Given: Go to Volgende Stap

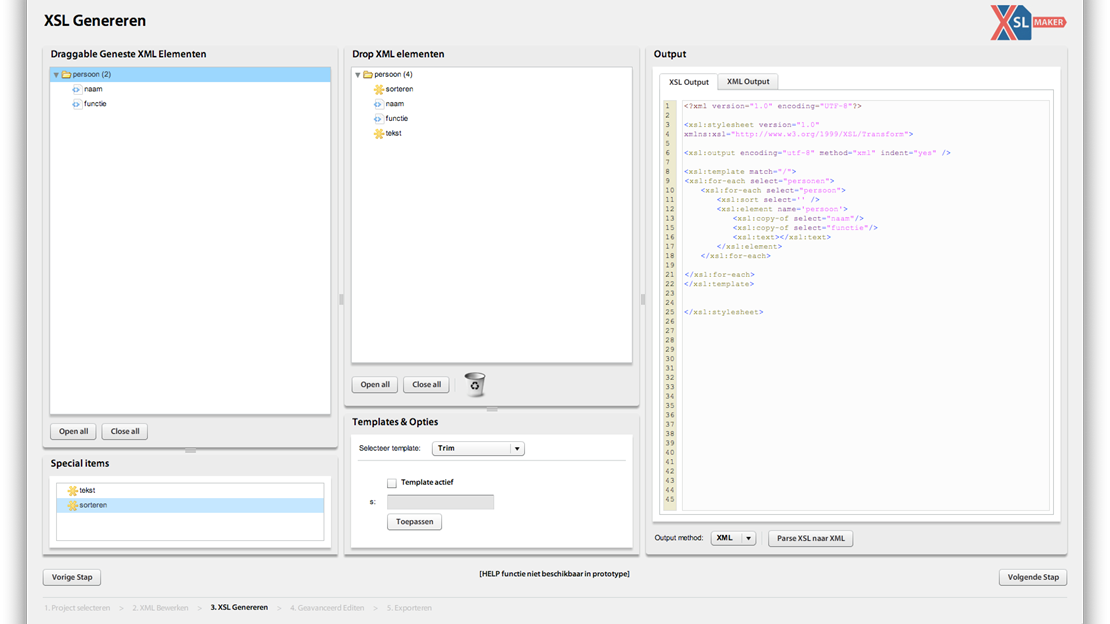Looking at the screenshot, I should (x=1032, y=577).
